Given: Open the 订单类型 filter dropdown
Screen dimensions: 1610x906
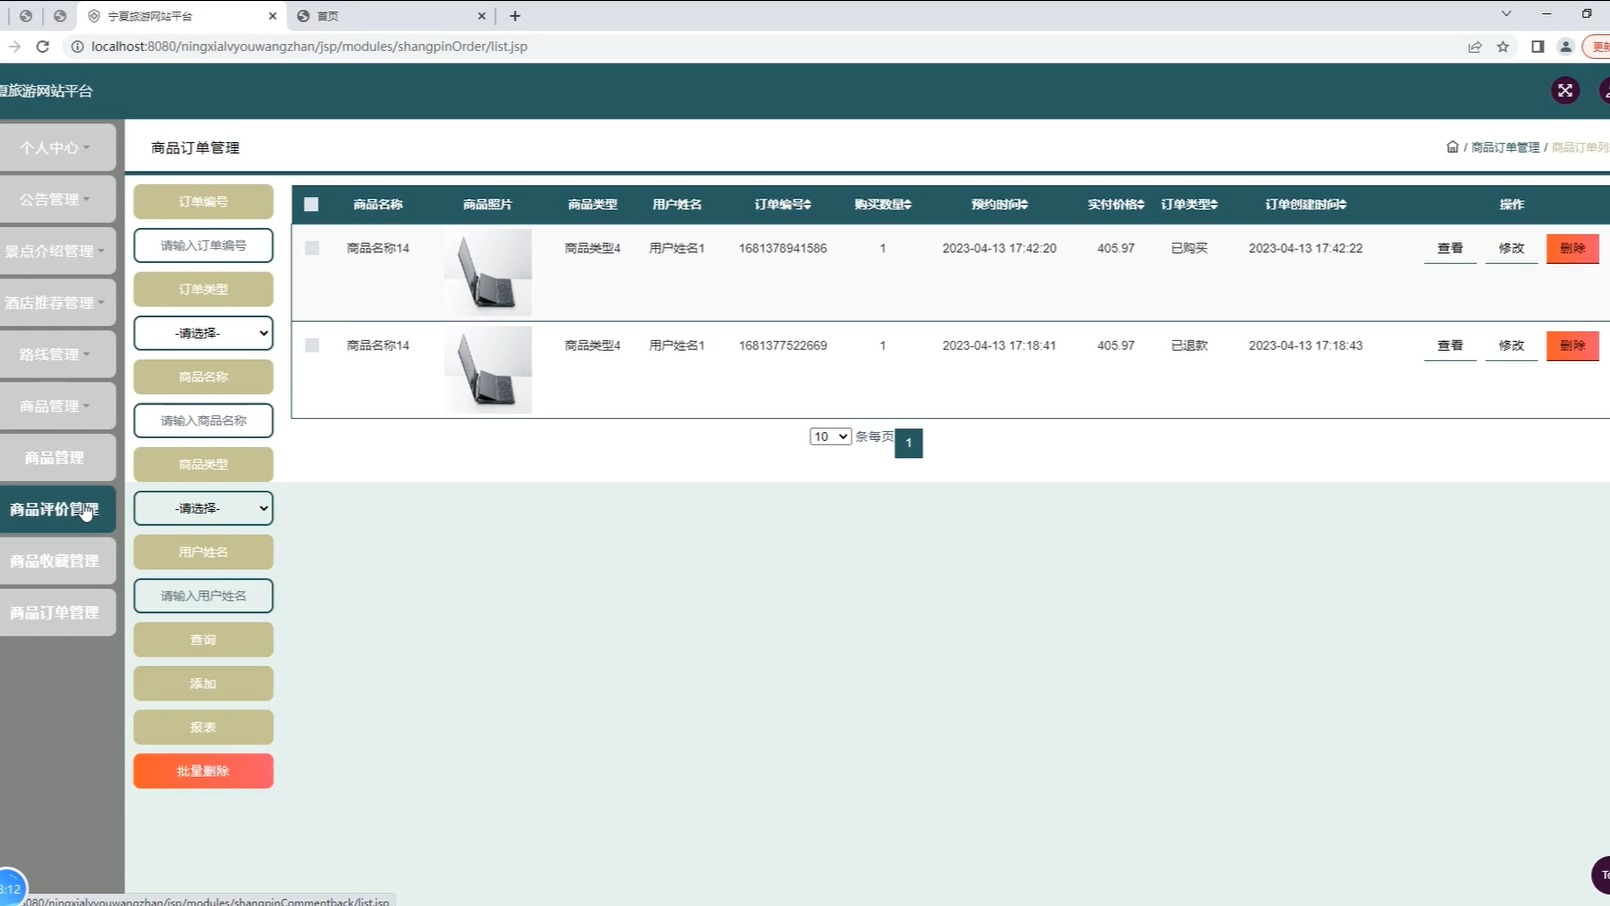Looking at the screenshot, I should coord(203,333).
